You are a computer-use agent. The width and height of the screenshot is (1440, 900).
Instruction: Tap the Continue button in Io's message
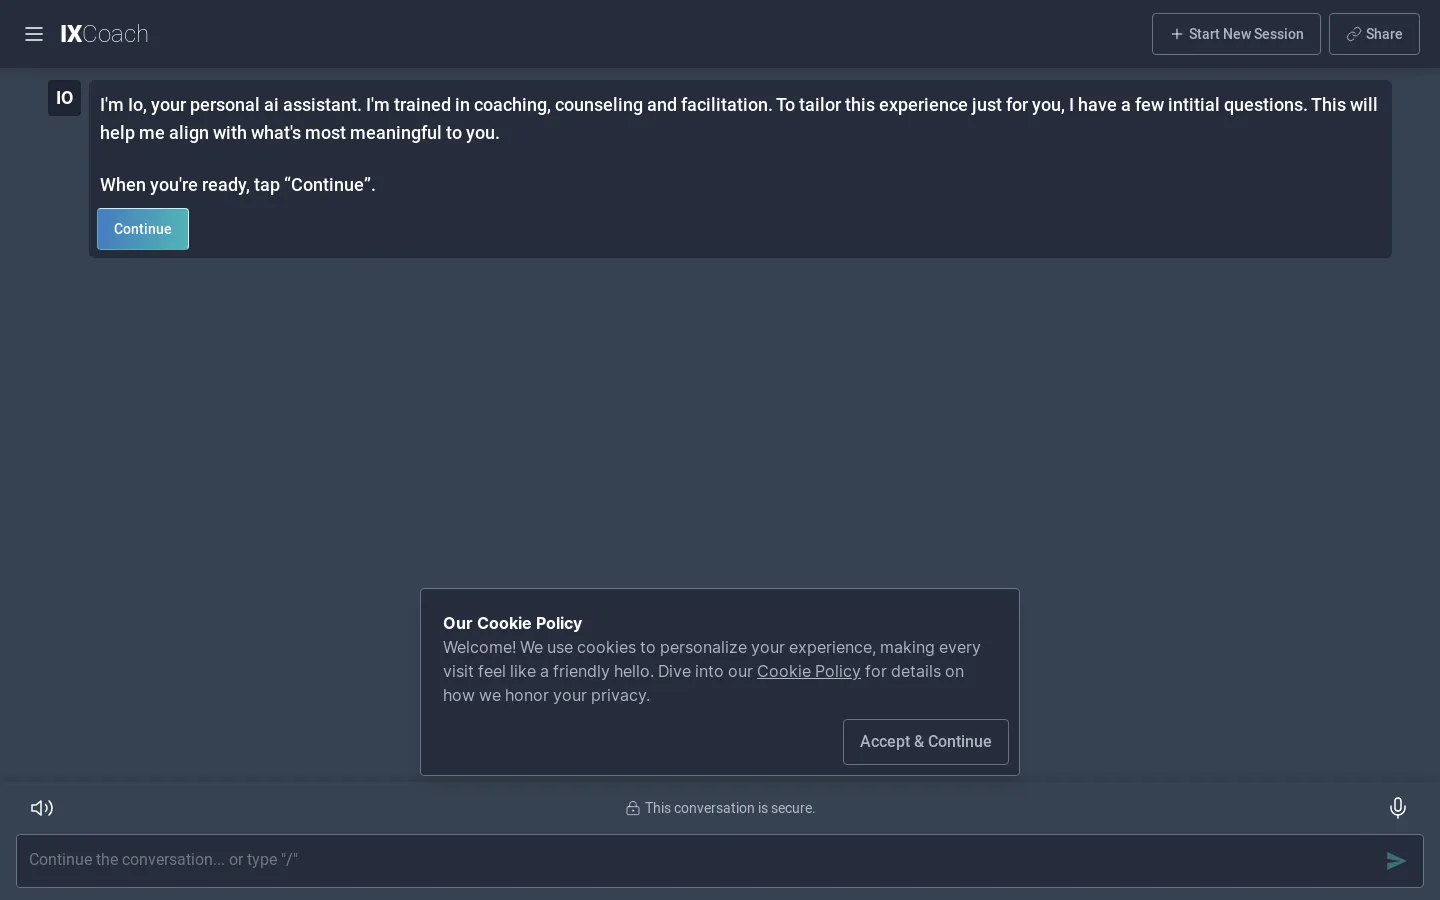(x=143, y=229)
